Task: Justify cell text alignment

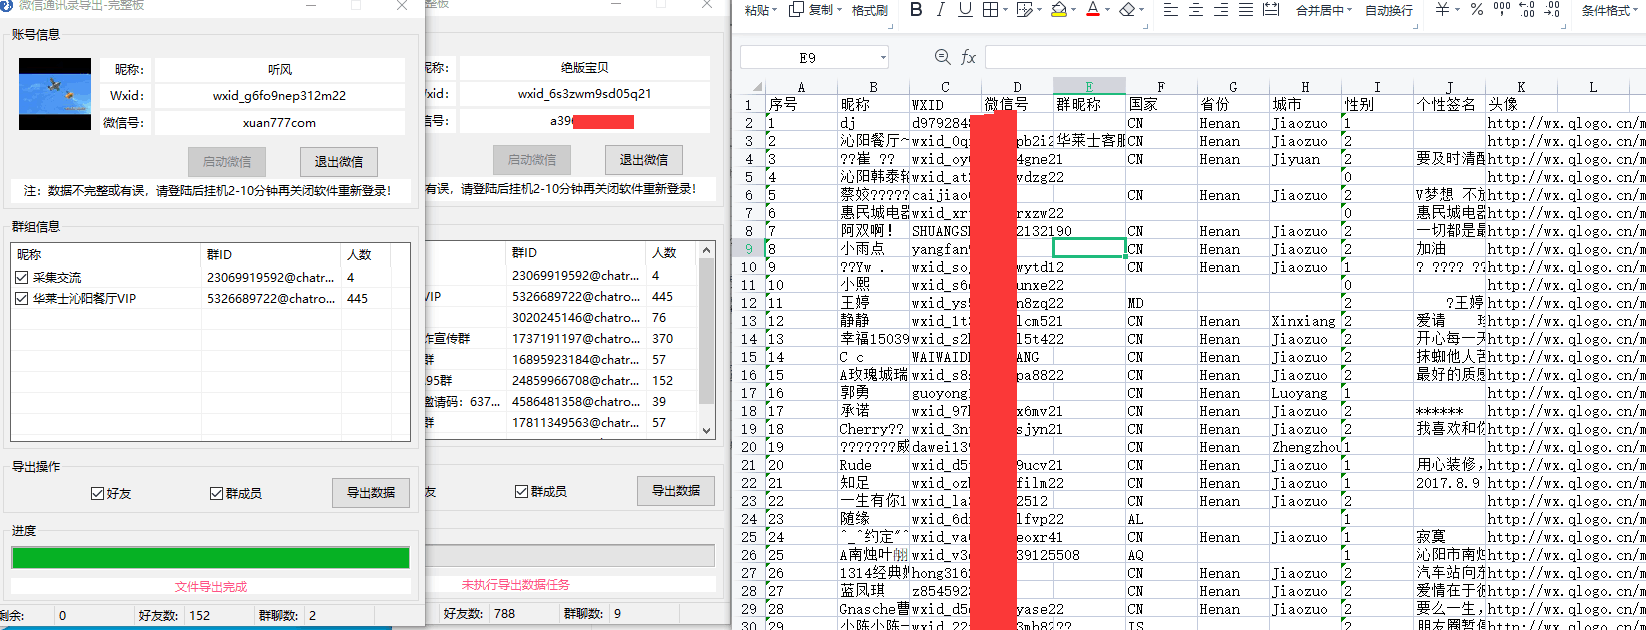Action: [x=1246, y=9]
